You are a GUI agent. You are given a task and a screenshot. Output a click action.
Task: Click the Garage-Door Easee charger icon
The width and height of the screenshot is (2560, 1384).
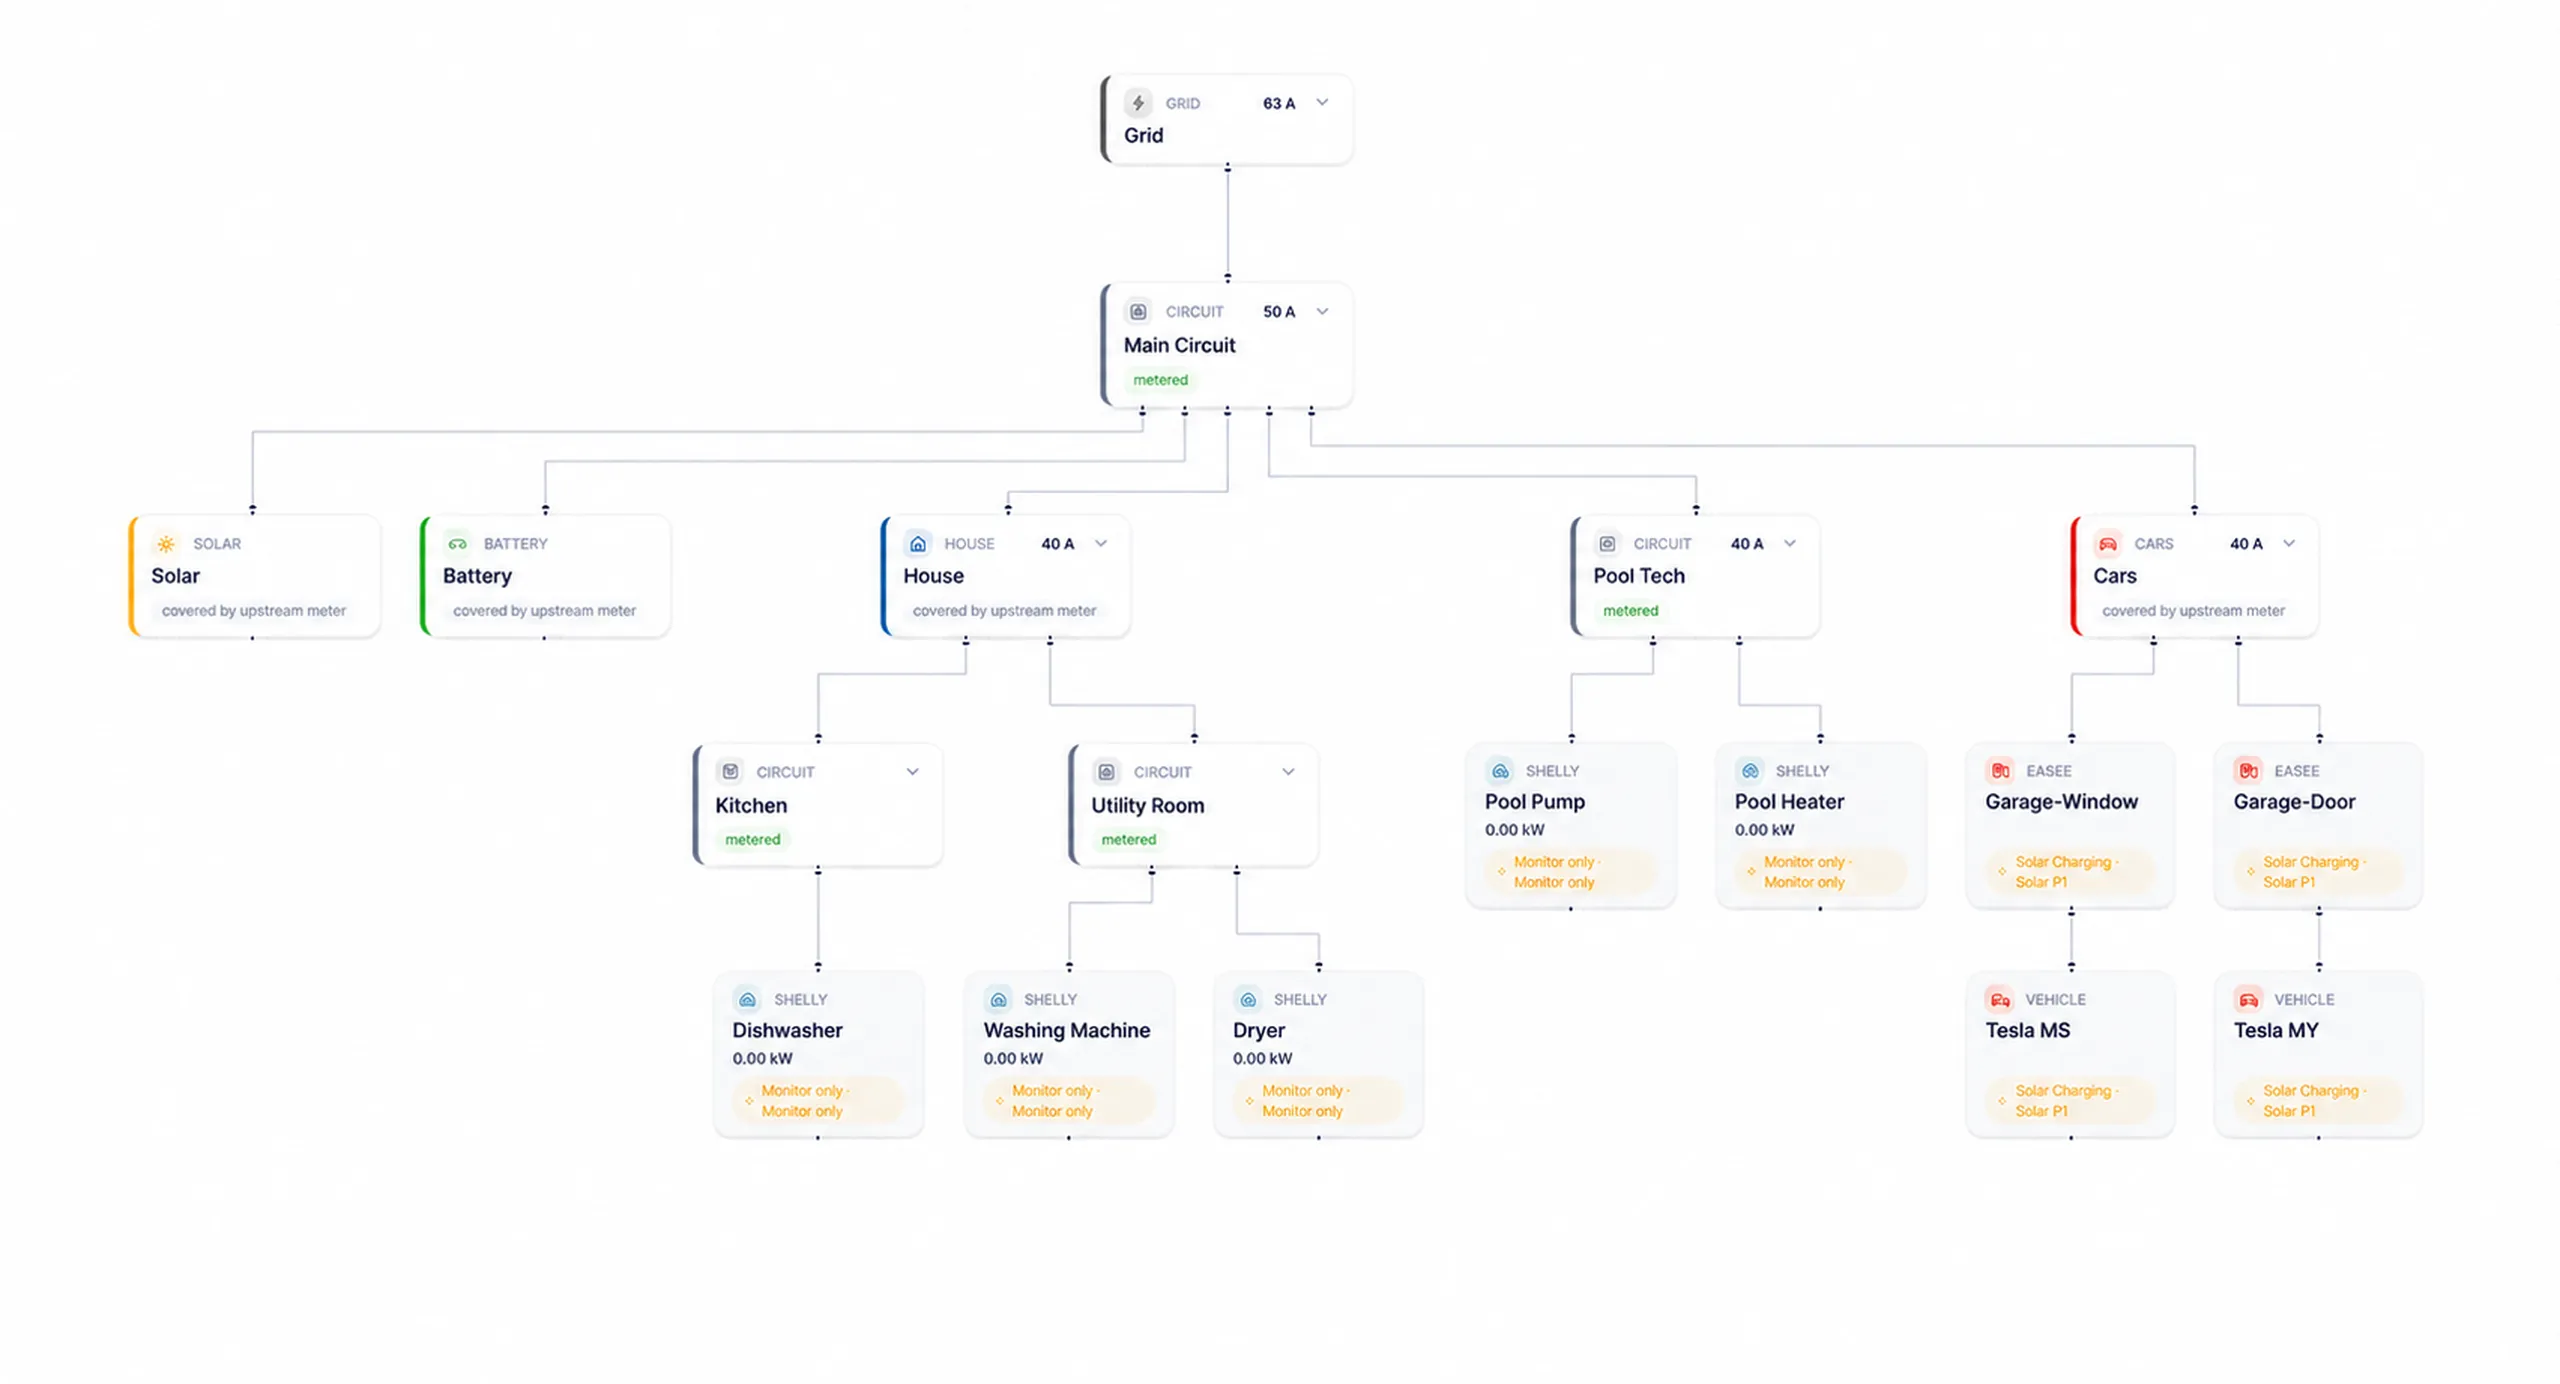tap(2249, 770)
